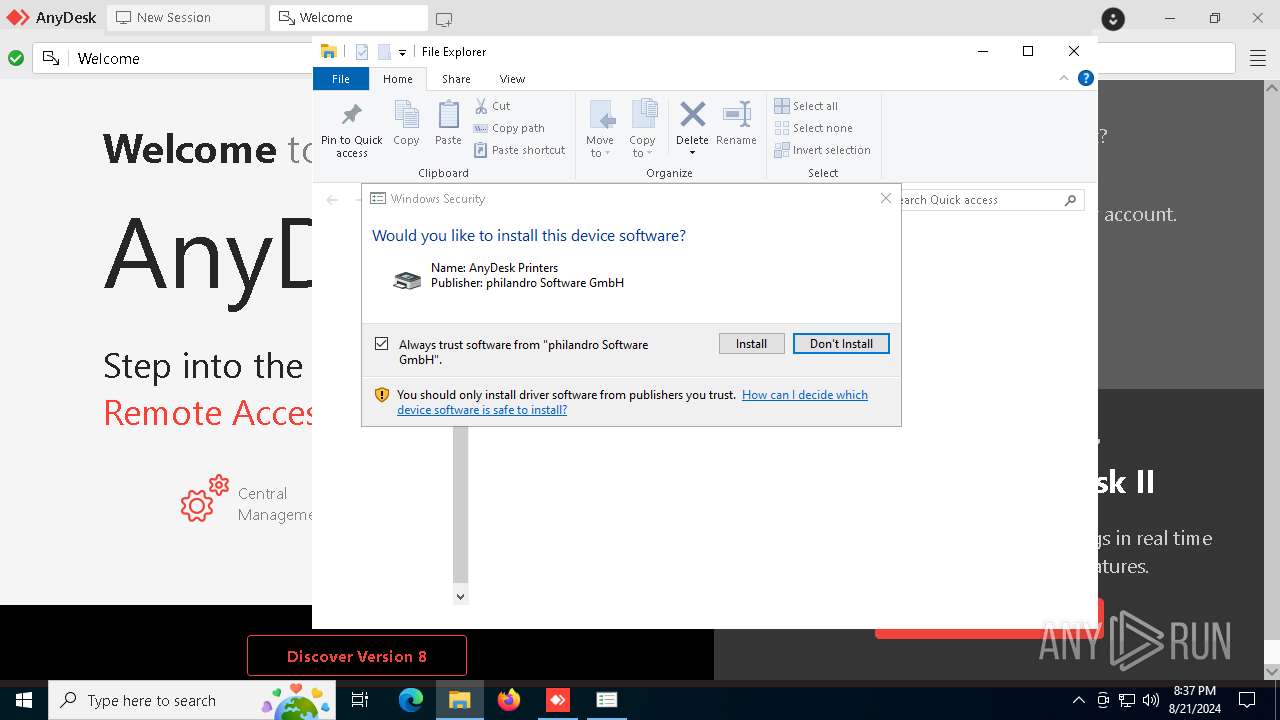Click the Properties quick access icon

pos(362,52)
